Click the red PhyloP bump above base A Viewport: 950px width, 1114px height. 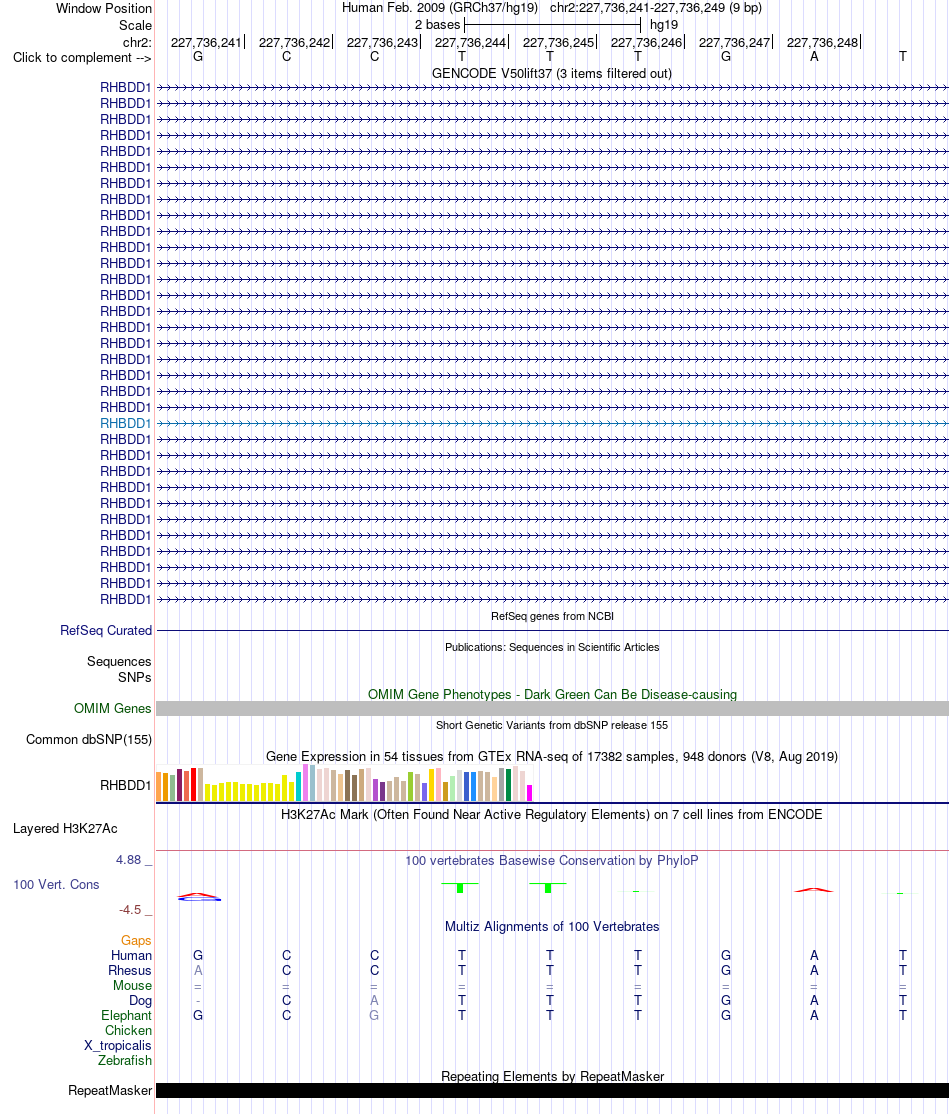[x=814, y=889]
